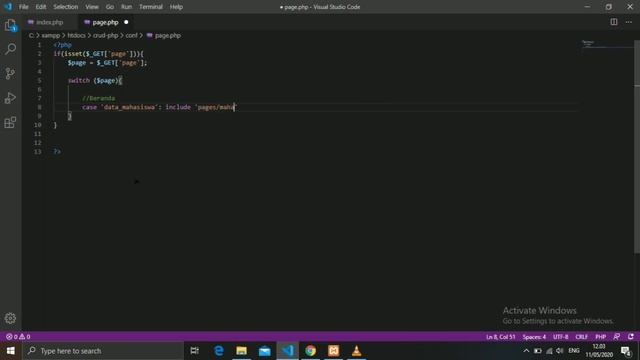Open the clock and date flyout
The width and height of the screenshot is (640, 360).
(599, 351)
